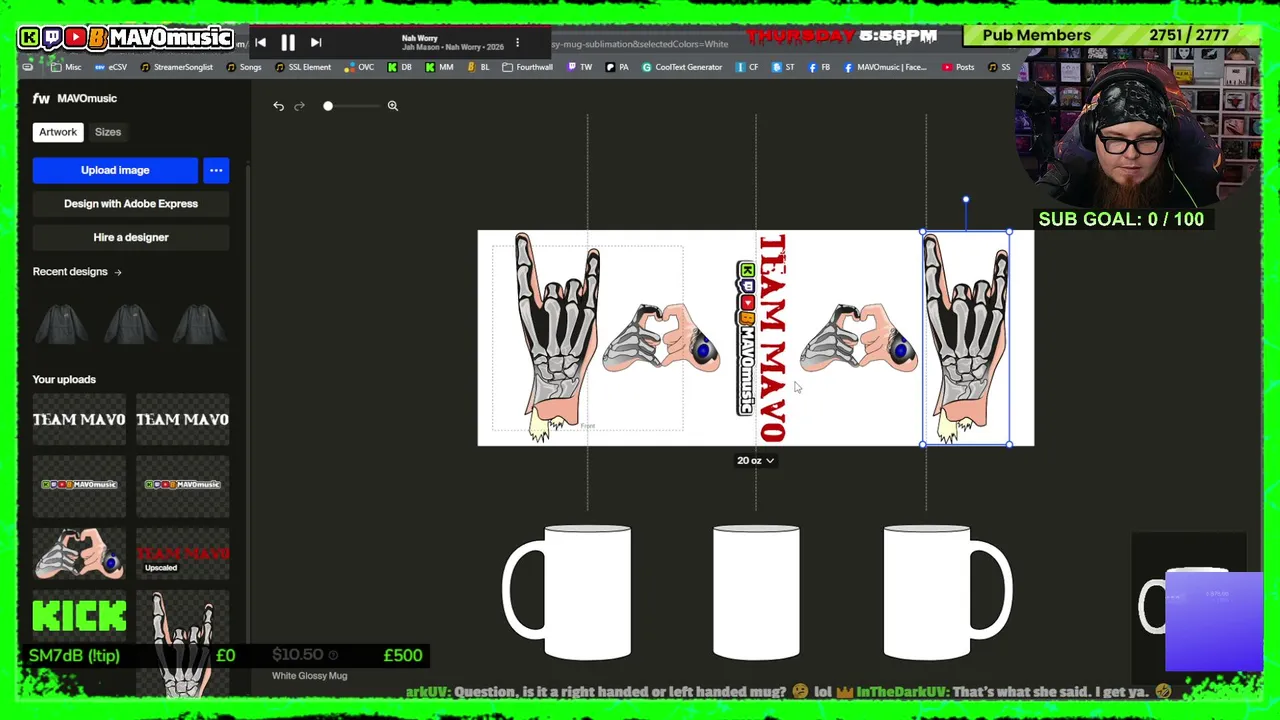The height and width of the screenshot is (720, 1280).
Task: Click the fw MAVOmusic Fourthwall logo
Action: 75,99
